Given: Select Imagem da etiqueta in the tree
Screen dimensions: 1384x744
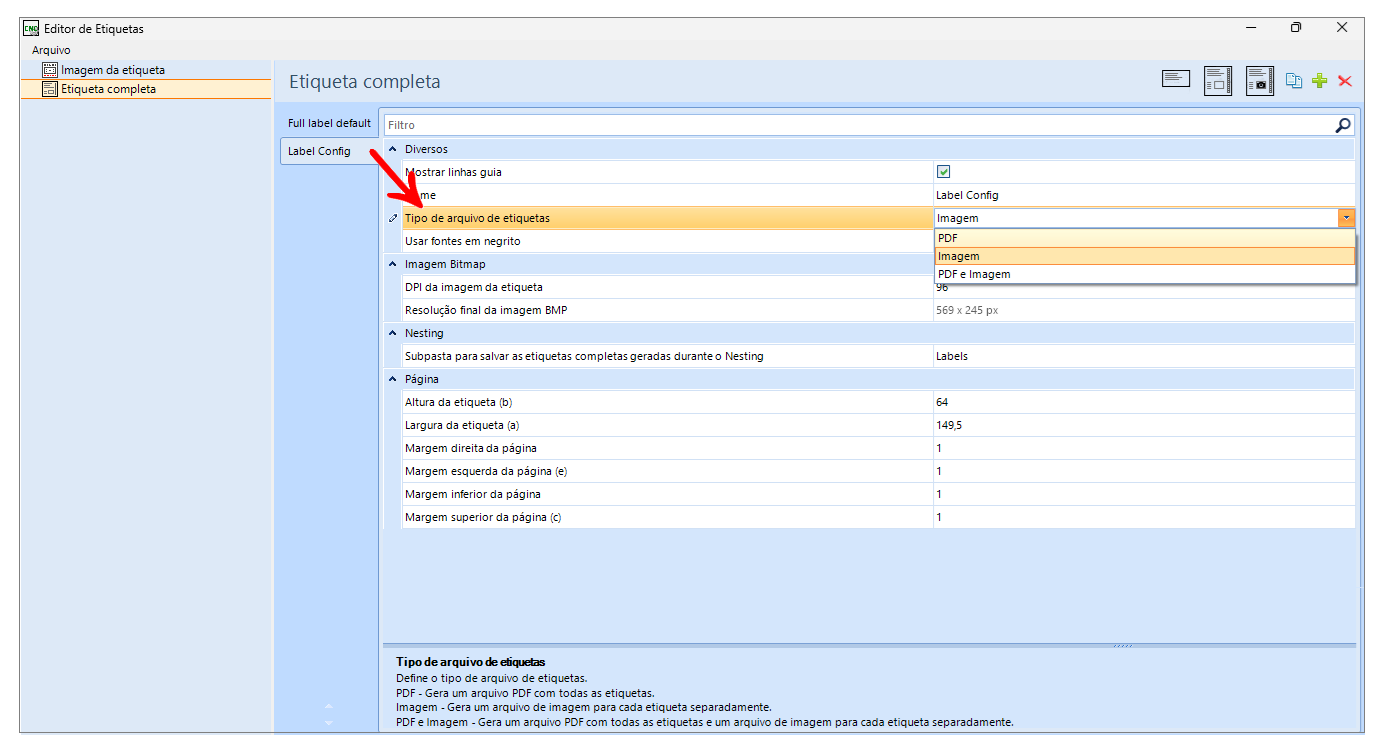Looking at the screenshot, I should (113, 70).
